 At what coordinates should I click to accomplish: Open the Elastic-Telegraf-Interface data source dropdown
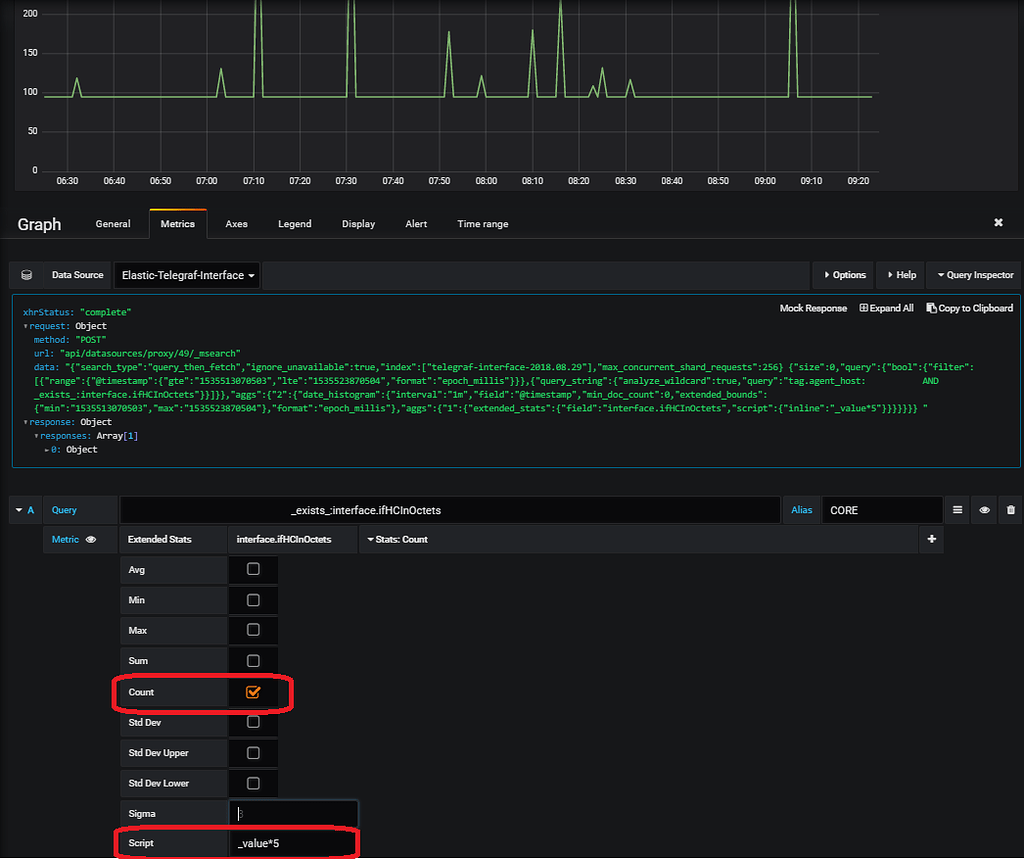[187, 275]
